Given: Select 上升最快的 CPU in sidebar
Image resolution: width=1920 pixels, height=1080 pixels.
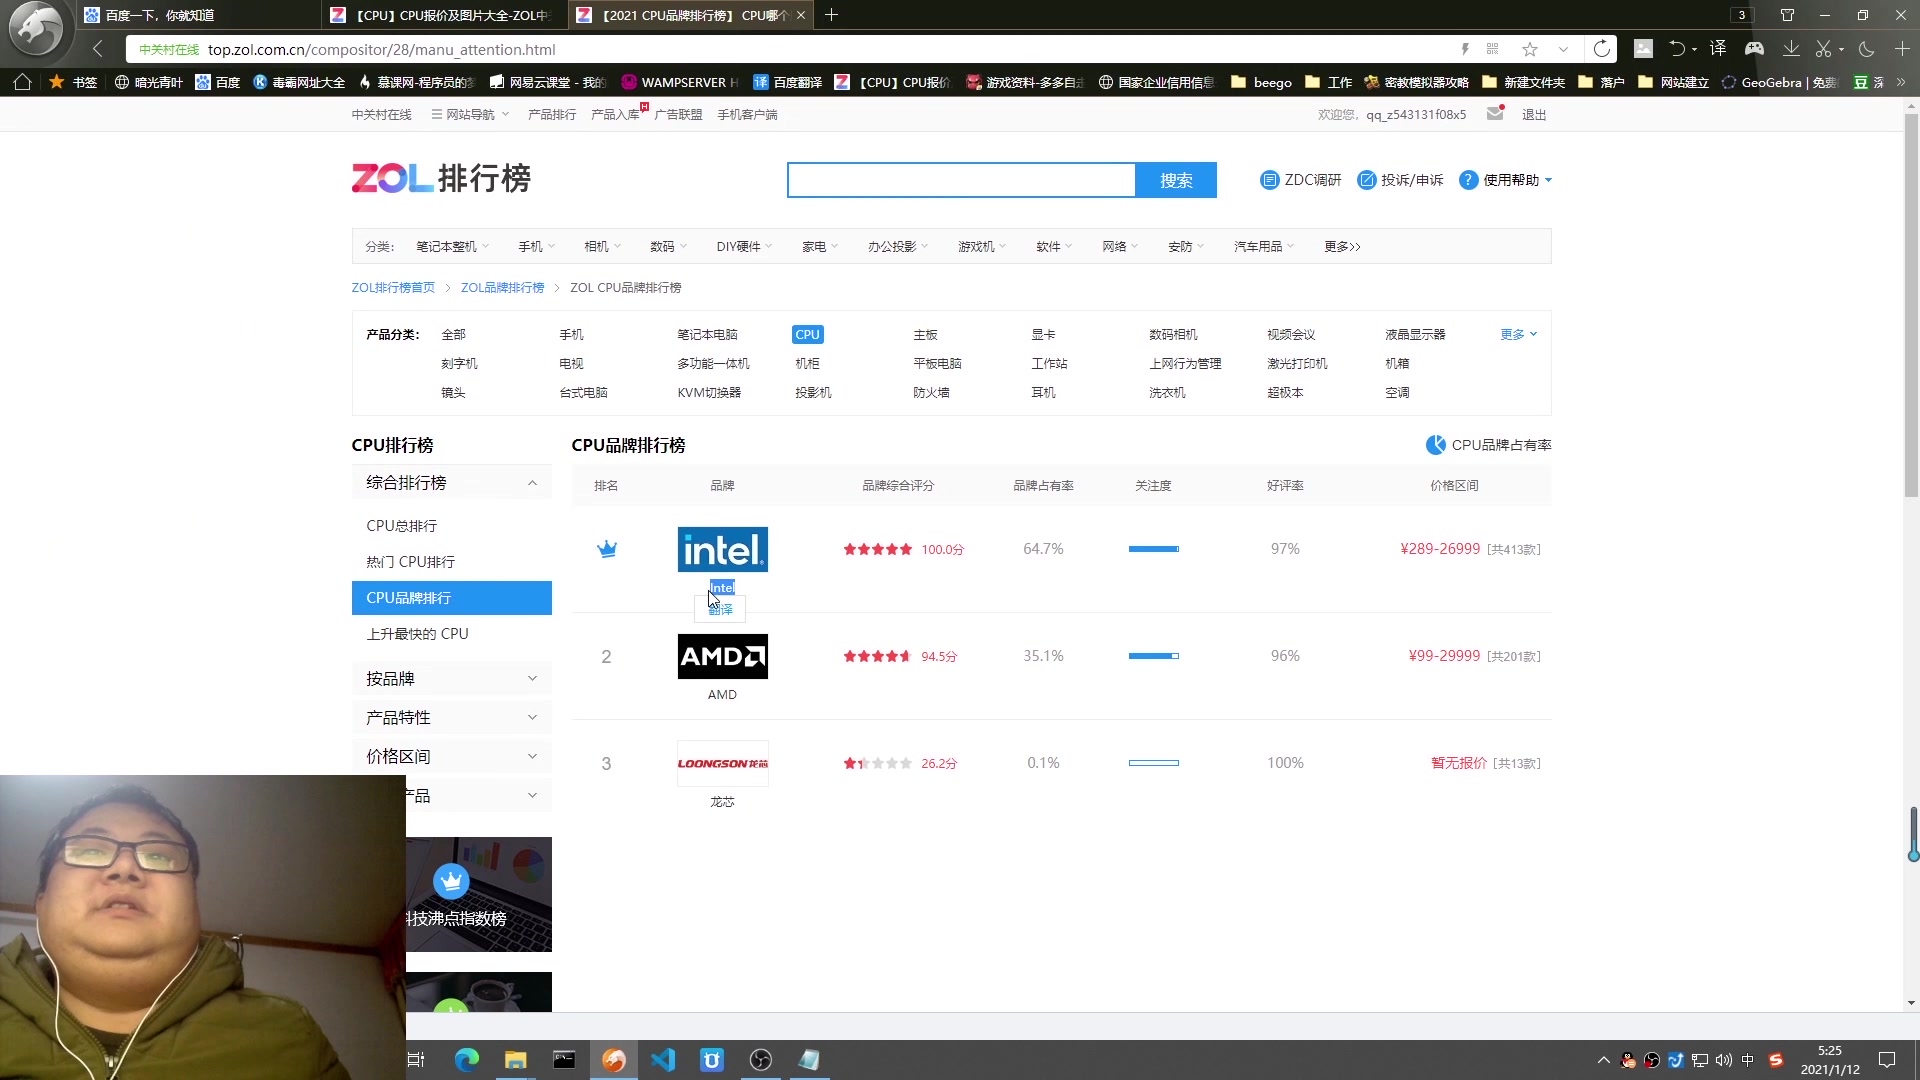Looking at the screenshot, I should pyautogui.click(x=417, y=634).
